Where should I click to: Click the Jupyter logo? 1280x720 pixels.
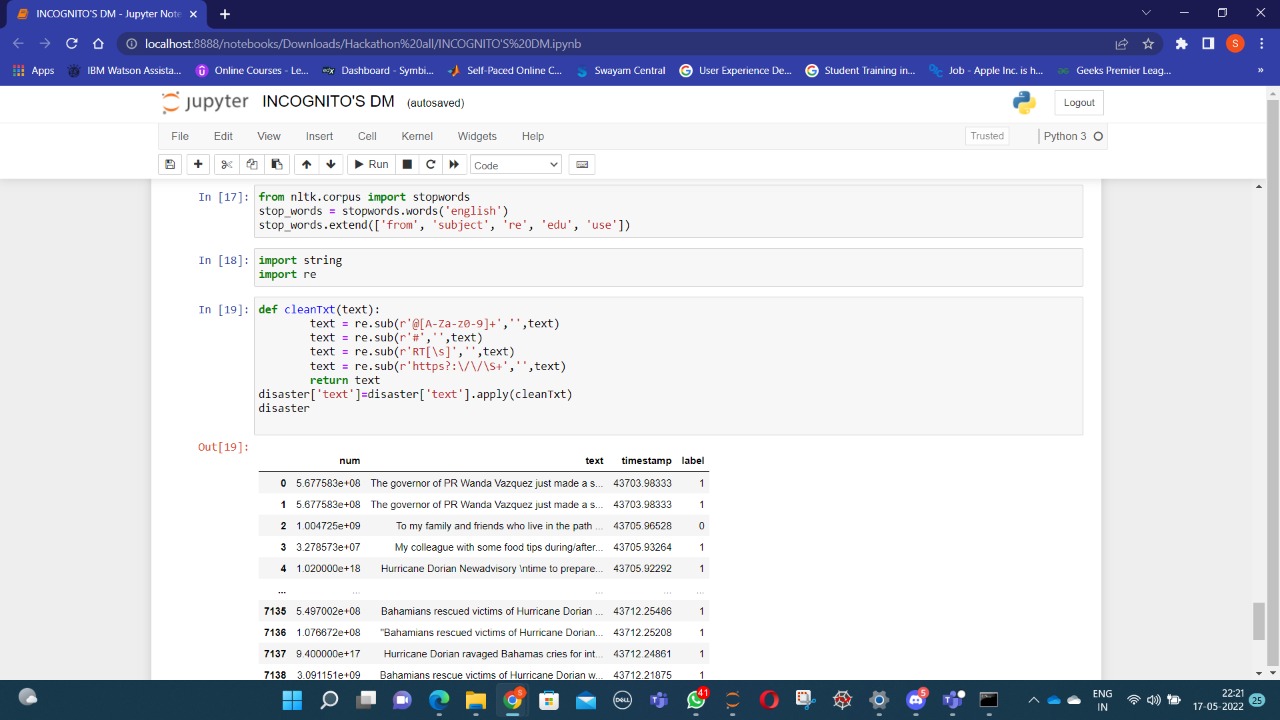click(x=204, y=102)
